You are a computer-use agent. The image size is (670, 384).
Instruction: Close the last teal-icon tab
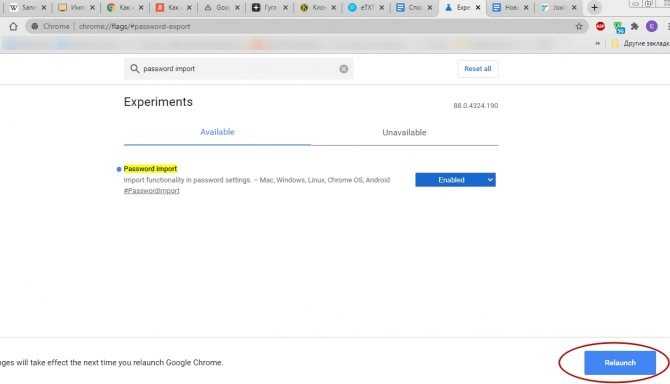574,8
